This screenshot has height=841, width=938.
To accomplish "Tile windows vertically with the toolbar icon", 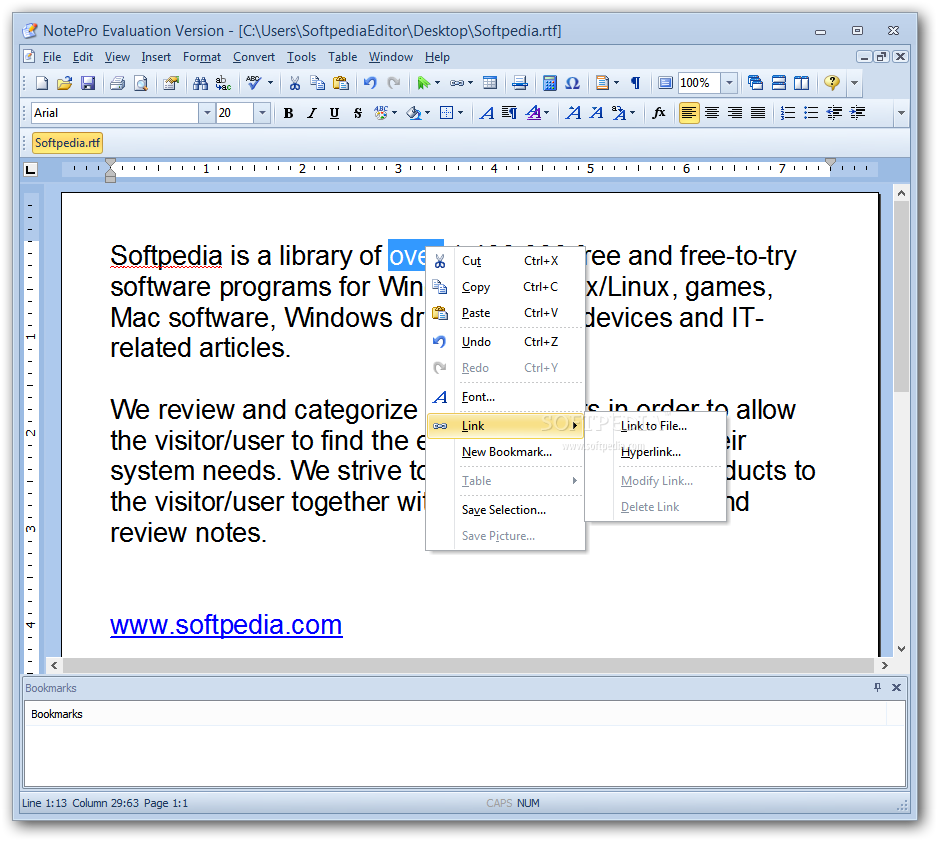I will pos(802,83).
